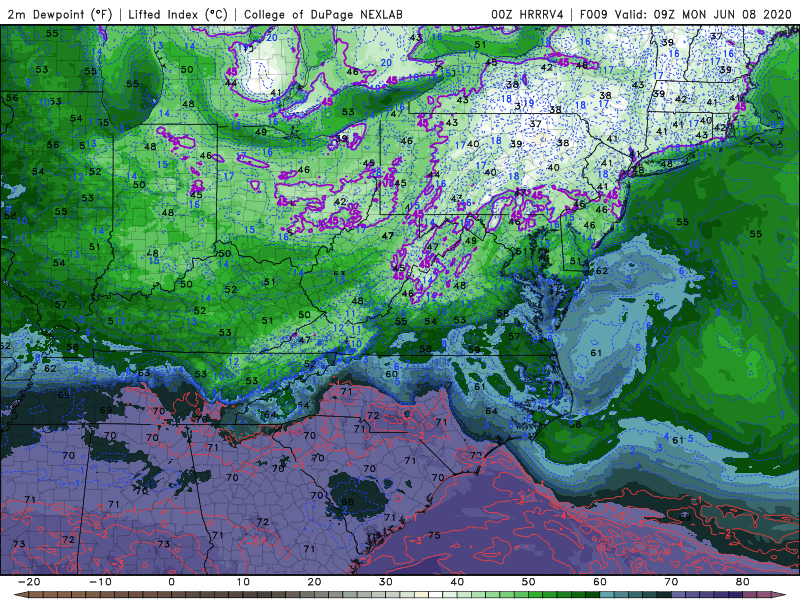Click the black 60 dewpoint value on the map
Screen dimensions: 800x600
tap(392, 374)
